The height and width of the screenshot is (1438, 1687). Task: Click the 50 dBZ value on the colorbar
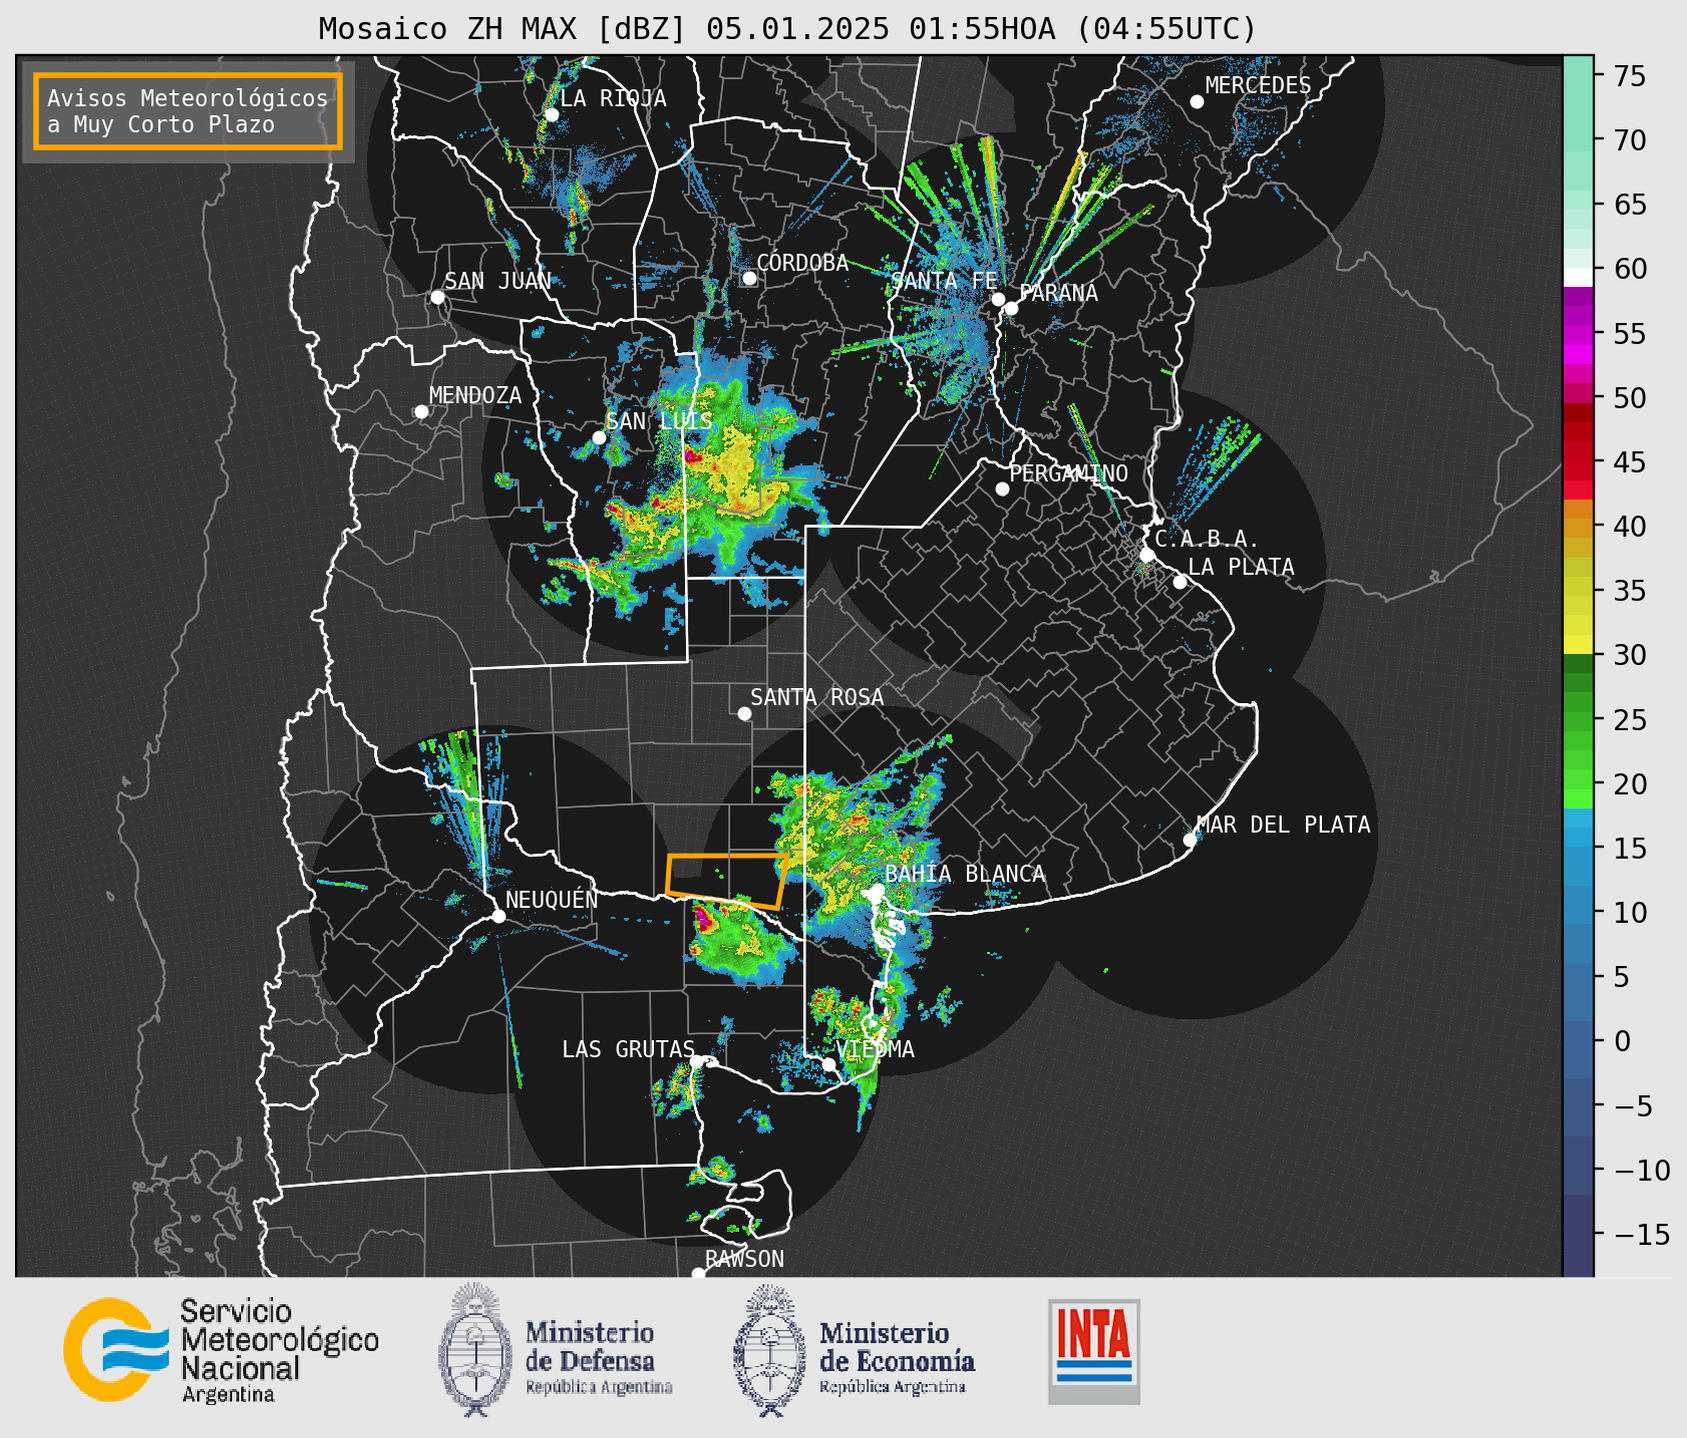click(1630, 398)
